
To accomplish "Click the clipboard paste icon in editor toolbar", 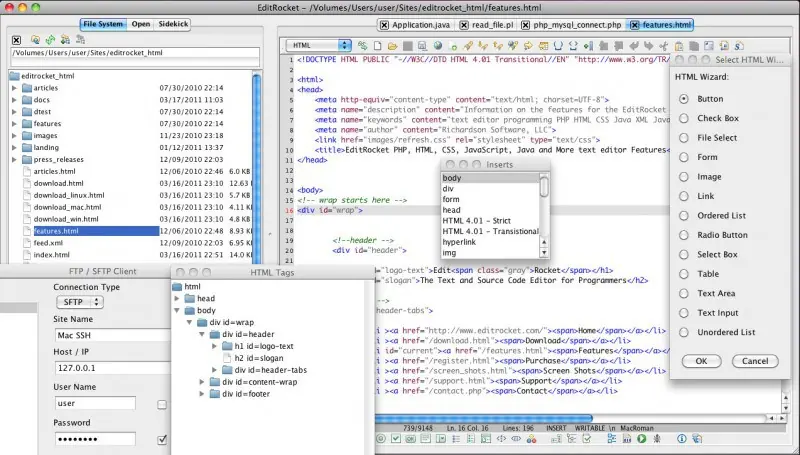I will tap(679, 46).
